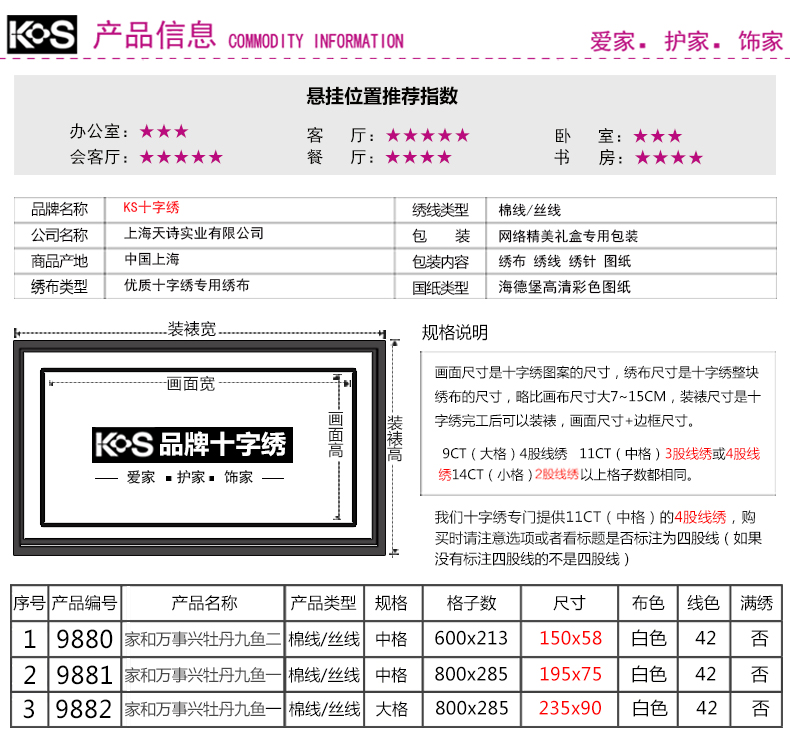Click the 悬挂位置推荐指数 title
The width and height of the screenshot is (790, 732).
pos(382,96)
